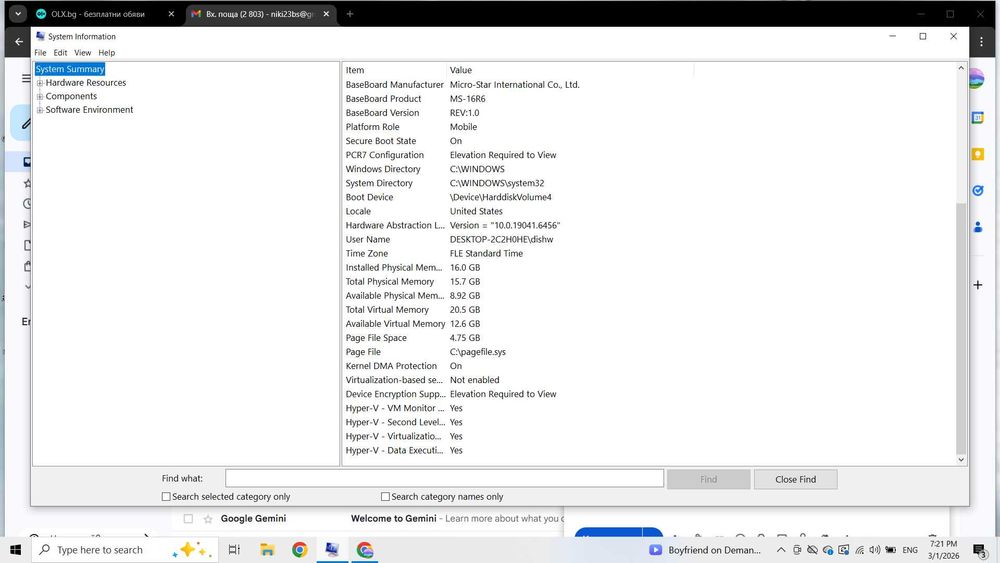Expand the Components tree node
The width and height of the screenshot is (1000, 563).
pos(40,96)
